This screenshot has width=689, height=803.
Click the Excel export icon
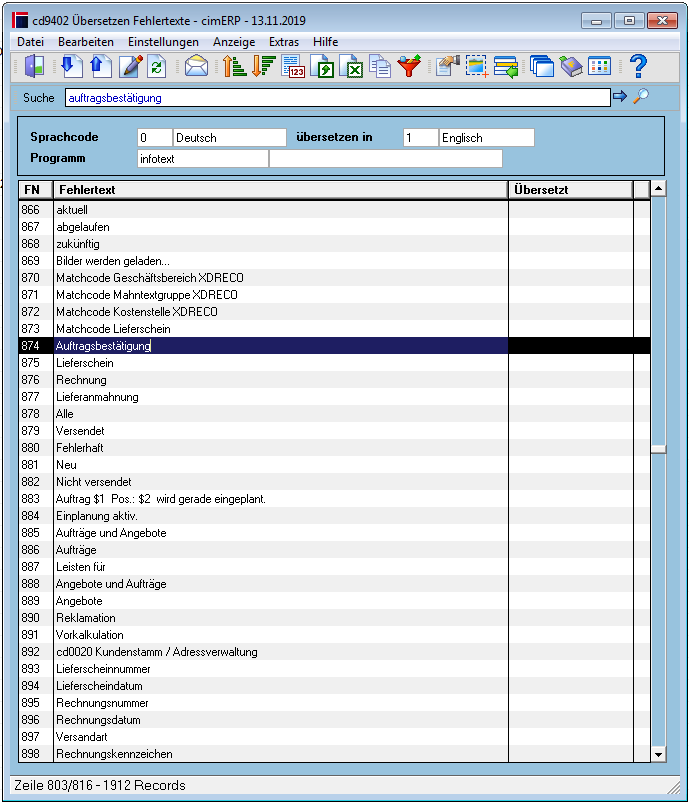[x=351, y=67]
